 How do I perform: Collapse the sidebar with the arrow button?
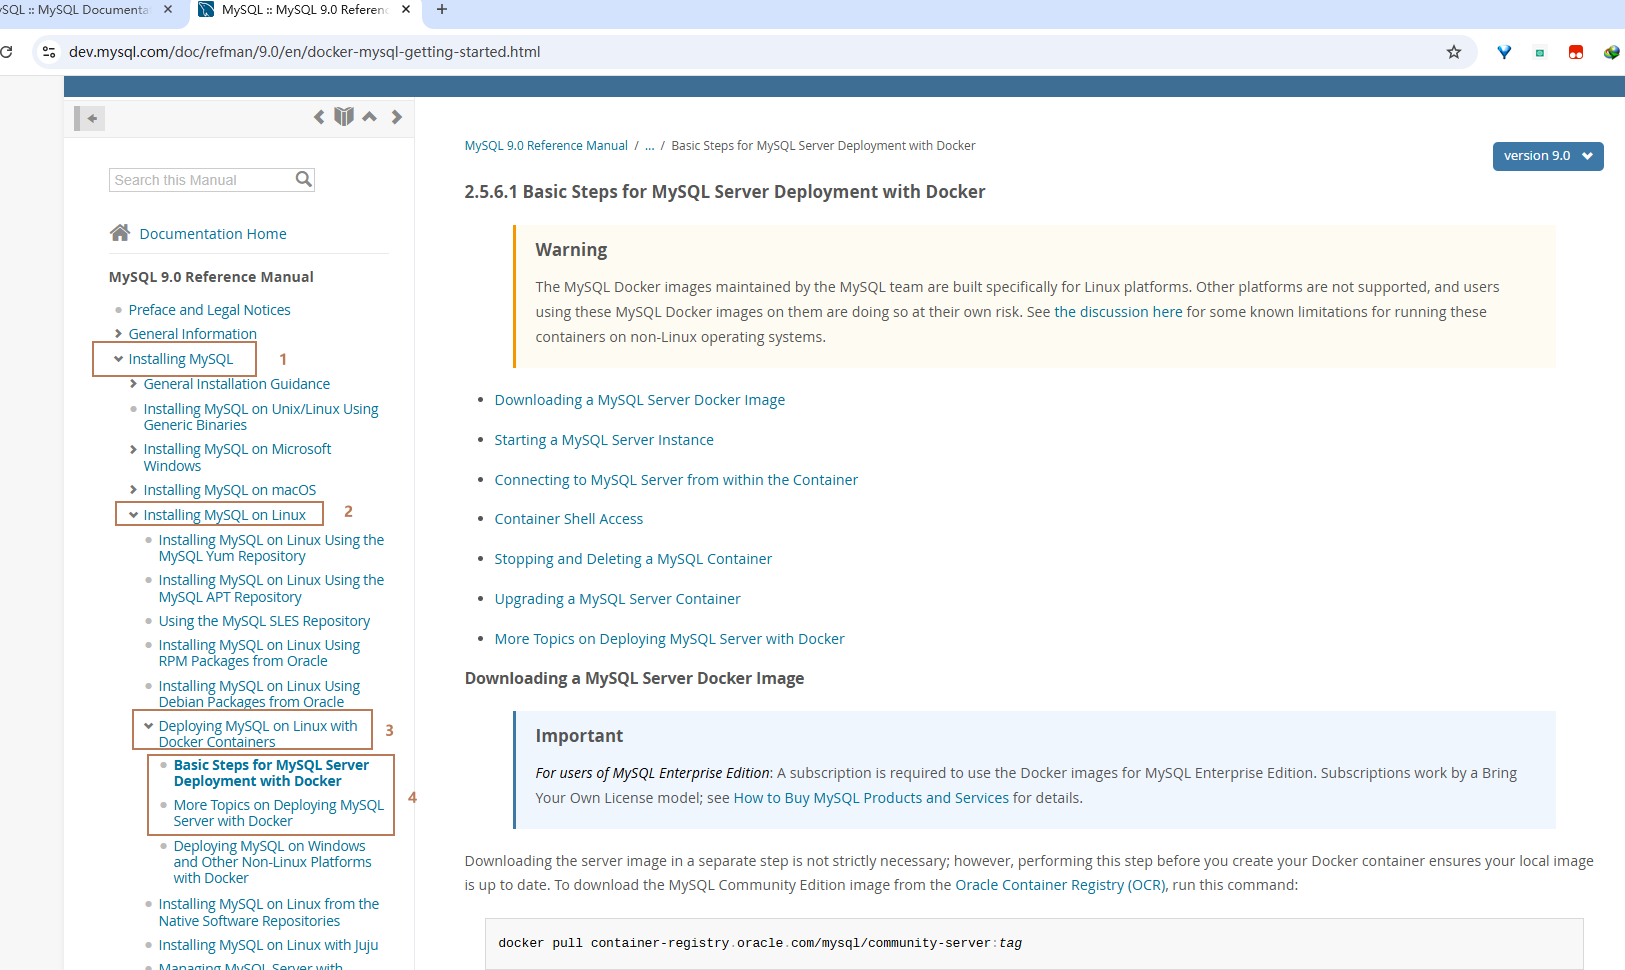click(90, 118)
